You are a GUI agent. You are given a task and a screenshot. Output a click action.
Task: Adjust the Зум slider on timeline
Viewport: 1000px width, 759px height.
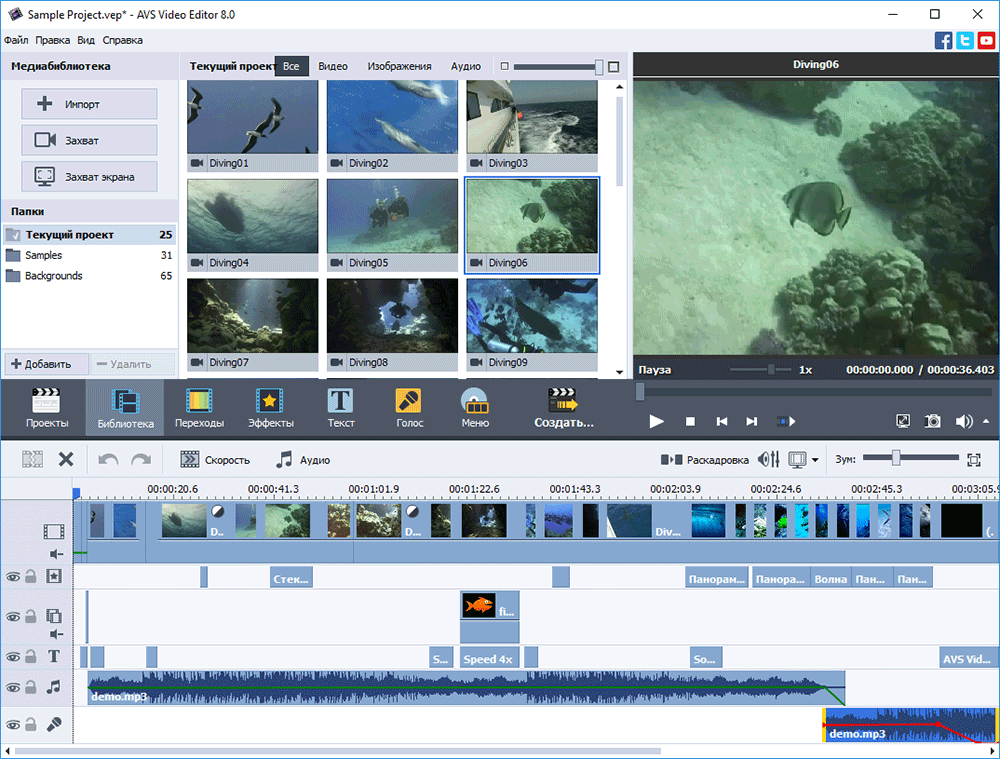895,459
